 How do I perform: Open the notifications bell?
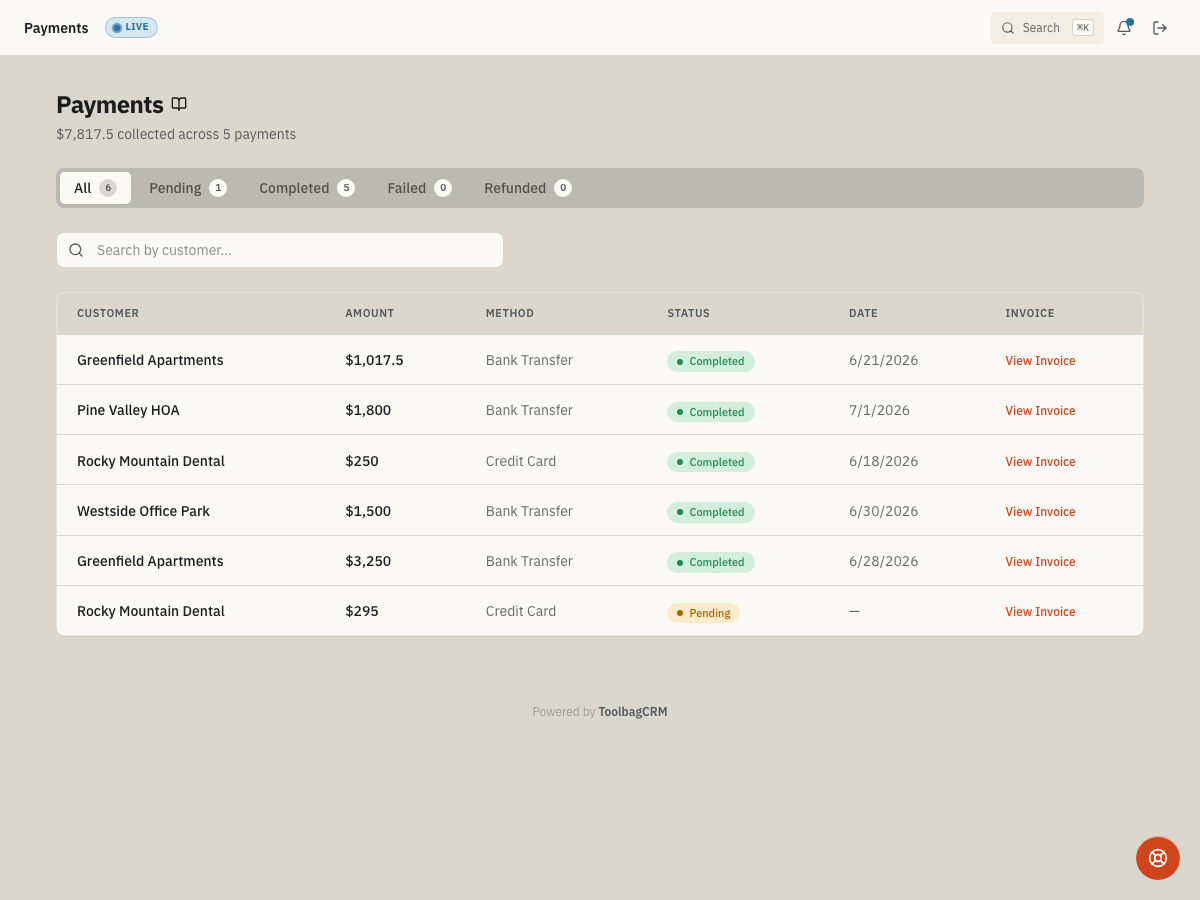pos(1124,28)
